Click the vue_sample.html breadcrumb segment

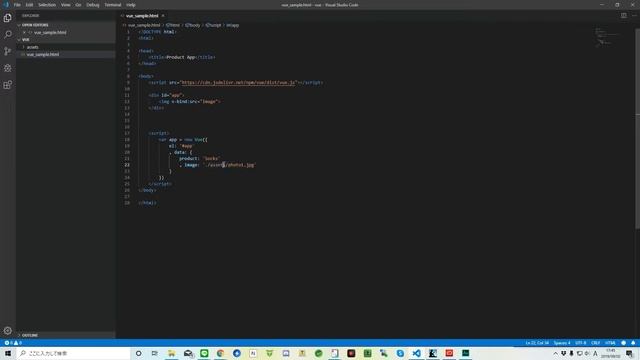tap(144, 25)
